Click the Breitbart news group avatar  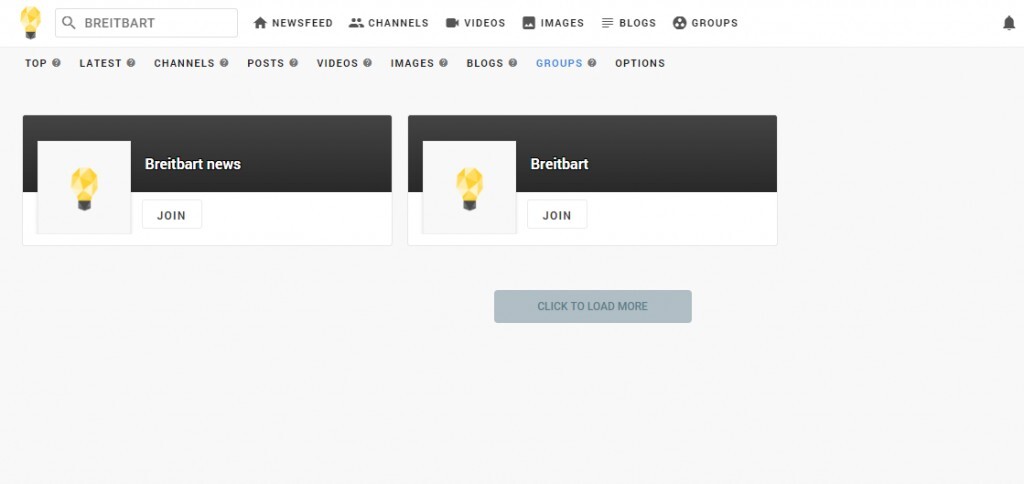[84, 187]
